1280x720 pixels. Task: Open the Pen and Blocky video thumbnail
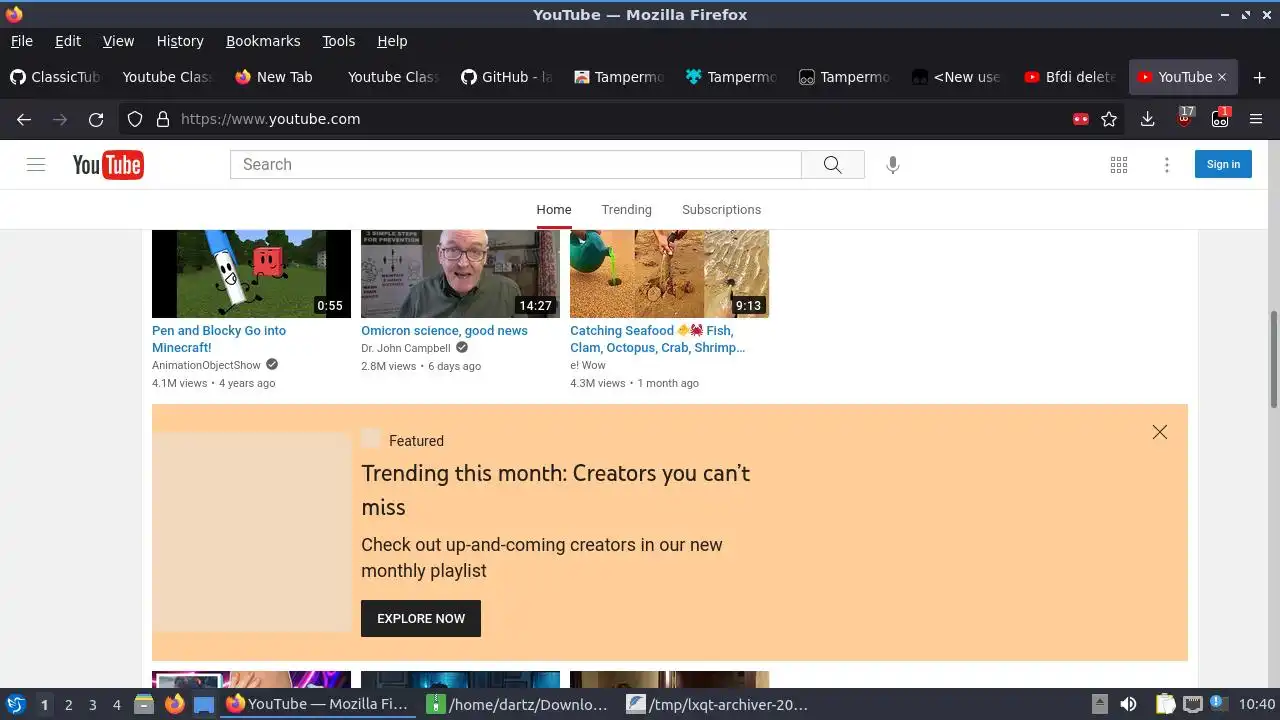point(251,274)
